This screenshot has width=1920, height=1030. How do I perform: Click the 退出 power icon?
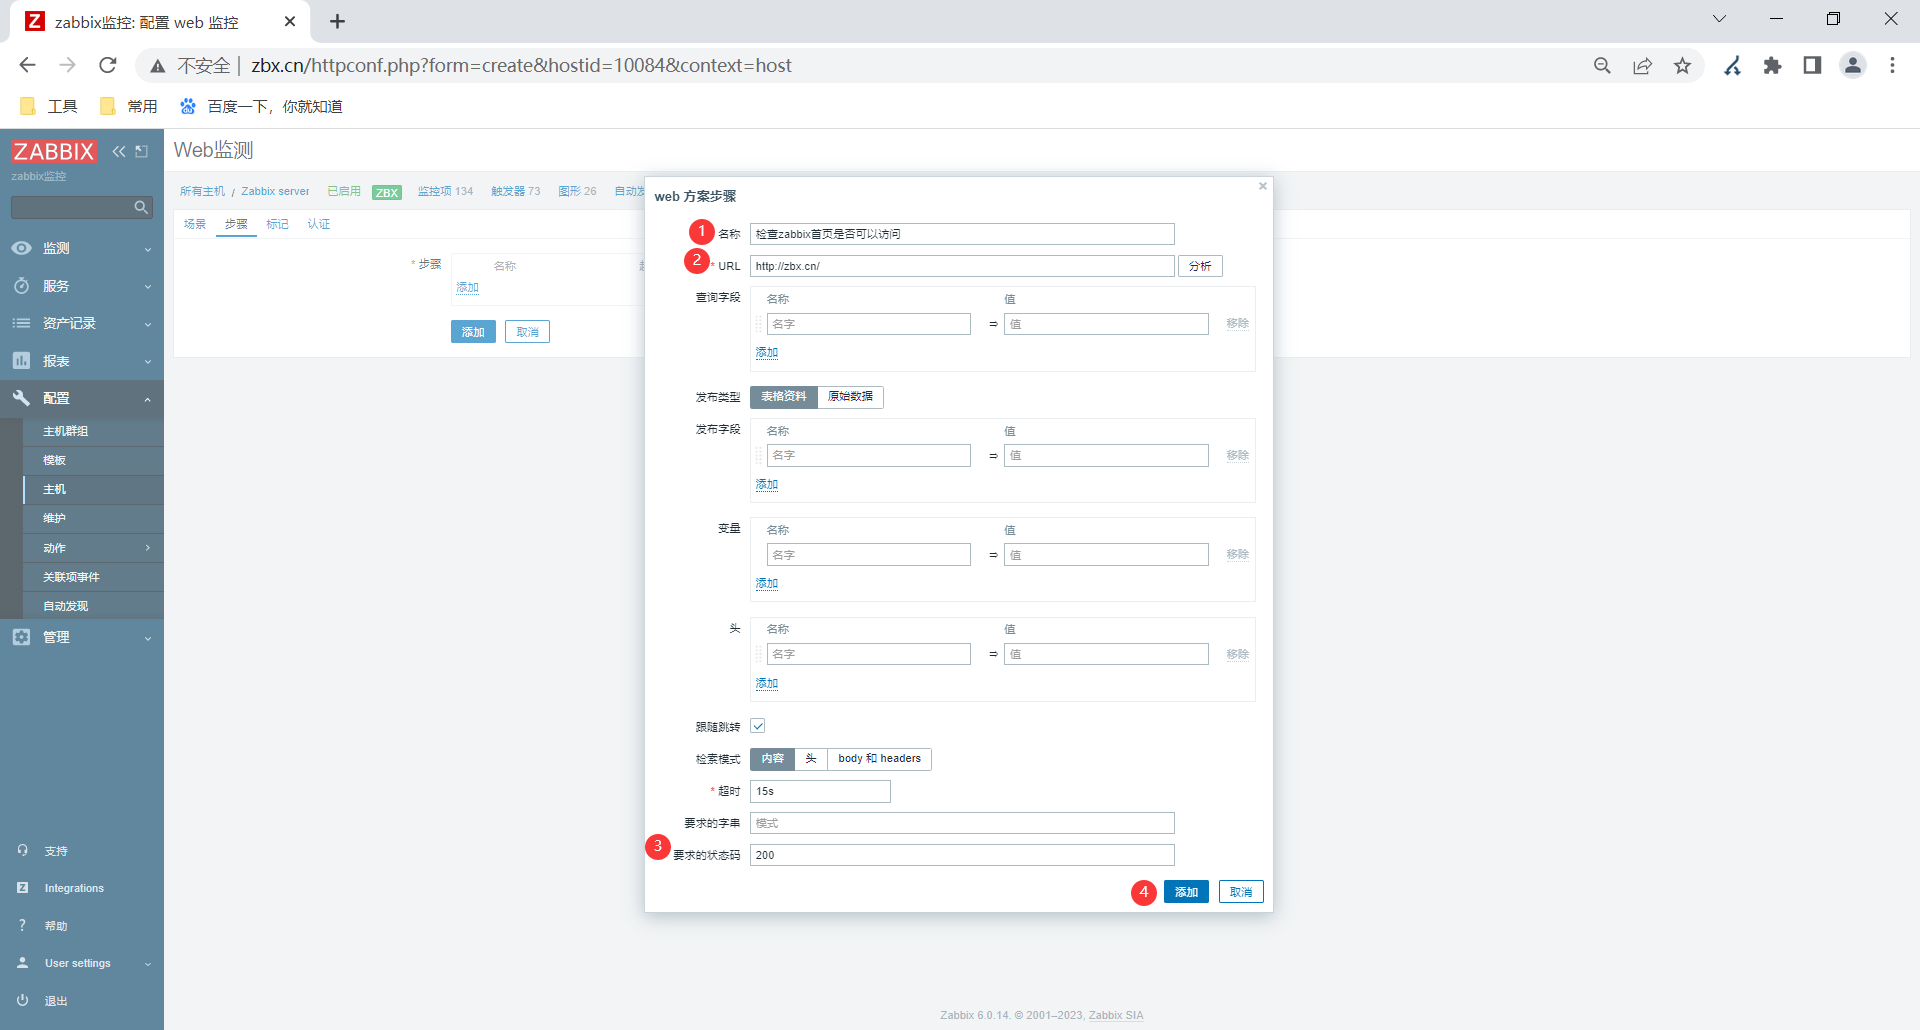coord(22,1000)
